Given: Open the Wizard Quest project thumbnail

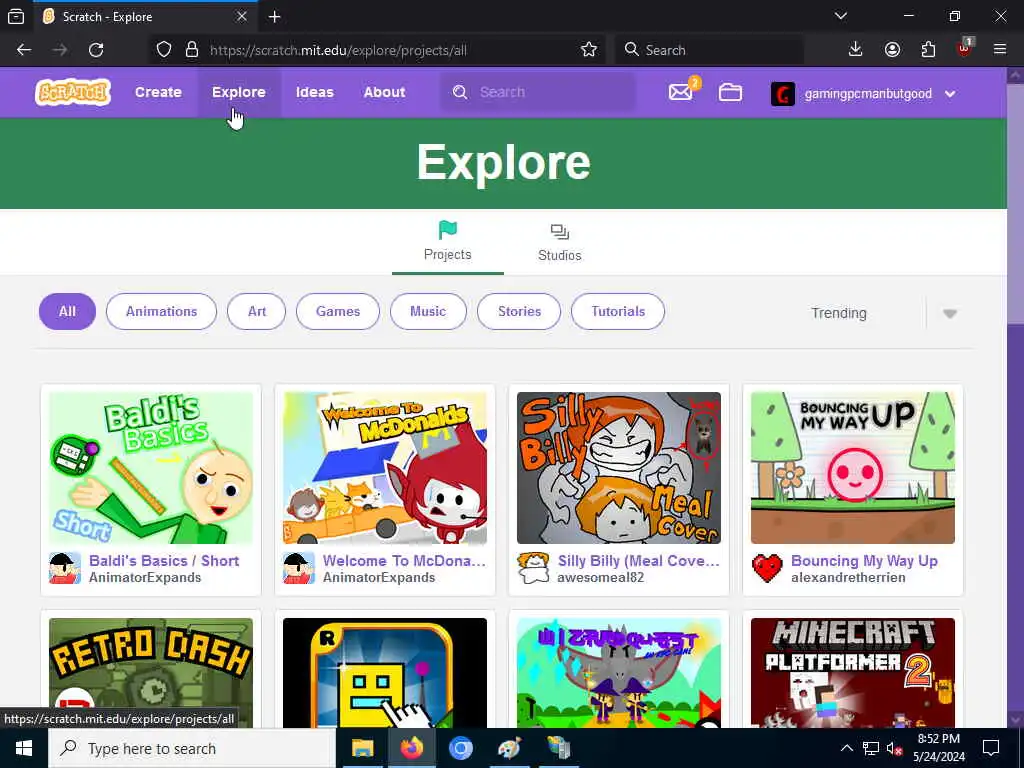Looking at the screenshot, I should (x=618, y=673).
